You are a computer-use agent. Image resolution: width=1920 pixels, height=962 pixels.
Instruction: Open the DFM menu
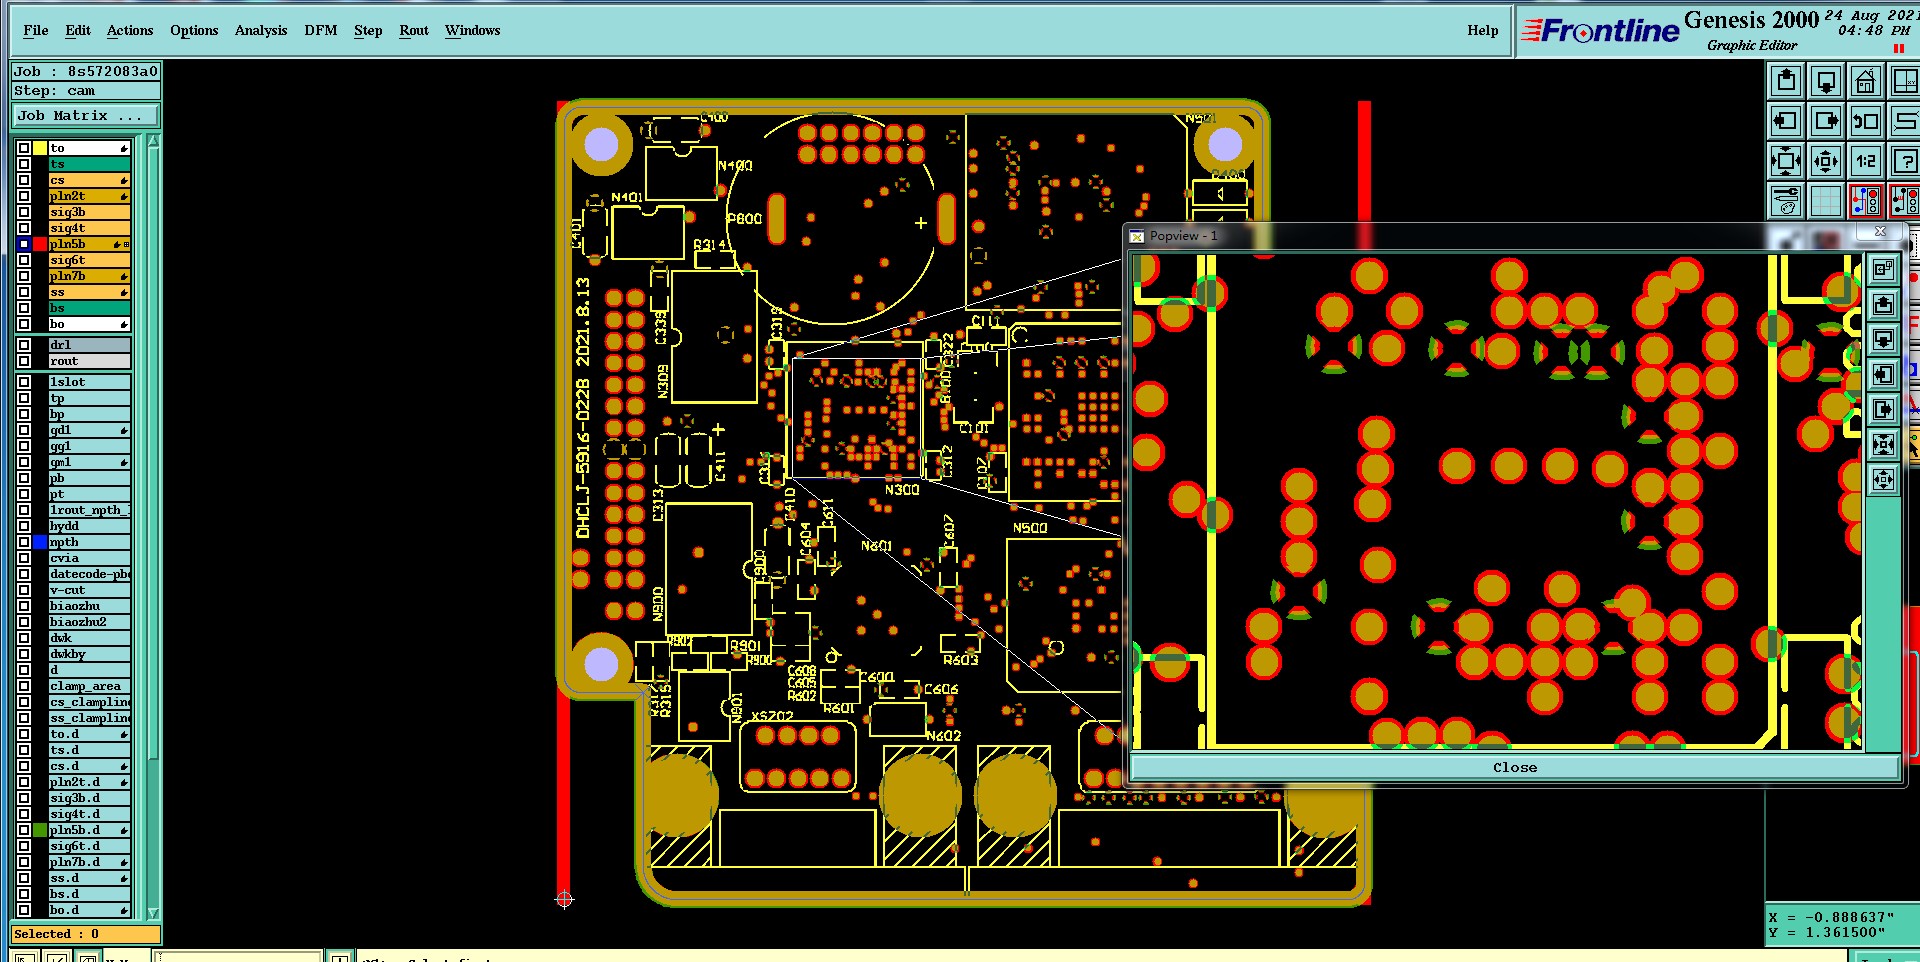[x=321, y=30]
